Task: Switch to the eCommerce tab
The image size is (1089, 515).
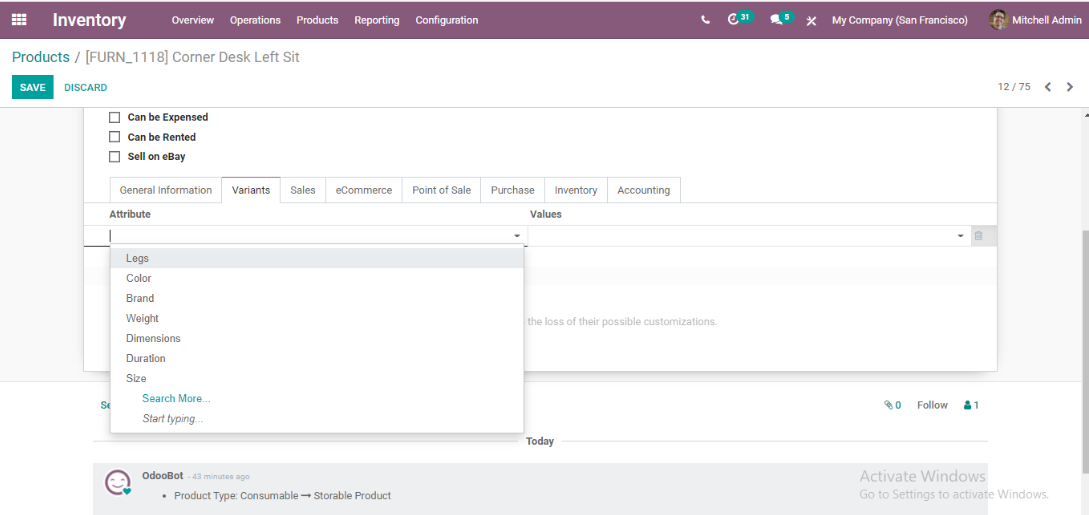Action: 364,190
